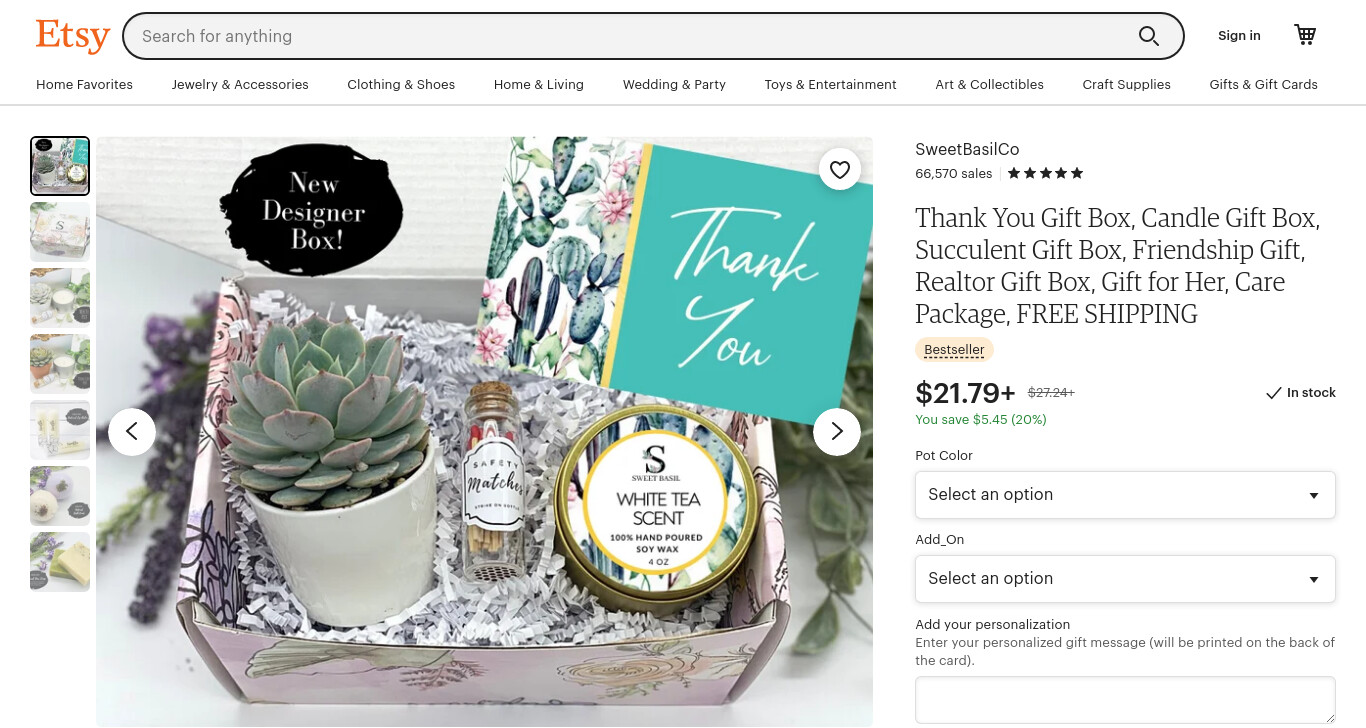This screenshot has width=1366, height=728.
Task: Open Jewelry & Accessories category menu
Action: [x=240, y=85]
